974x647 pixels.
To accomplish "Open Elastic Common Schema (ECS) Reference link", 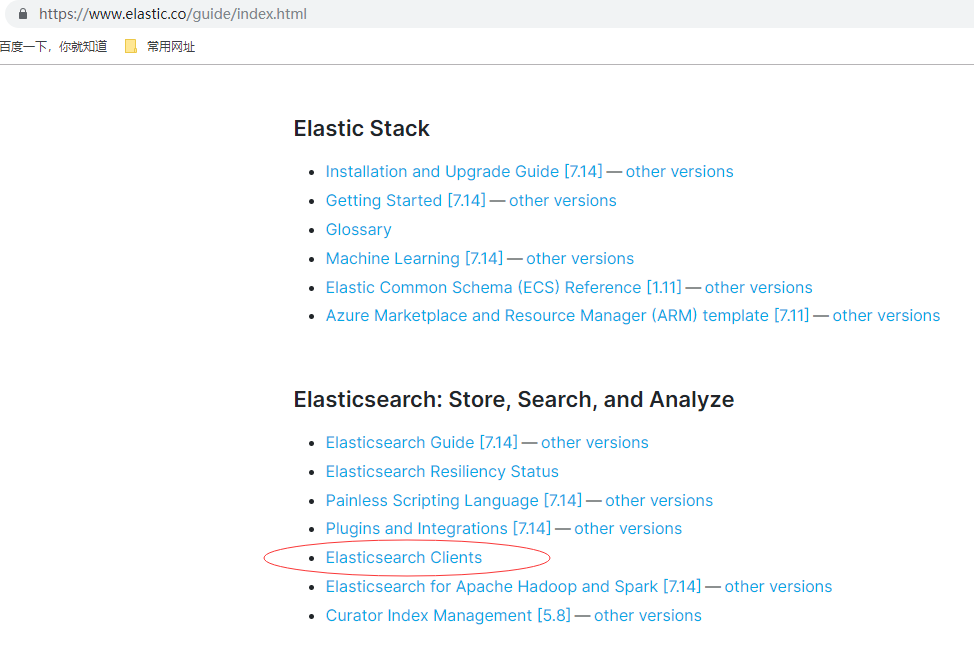I will tap(503, 287).
